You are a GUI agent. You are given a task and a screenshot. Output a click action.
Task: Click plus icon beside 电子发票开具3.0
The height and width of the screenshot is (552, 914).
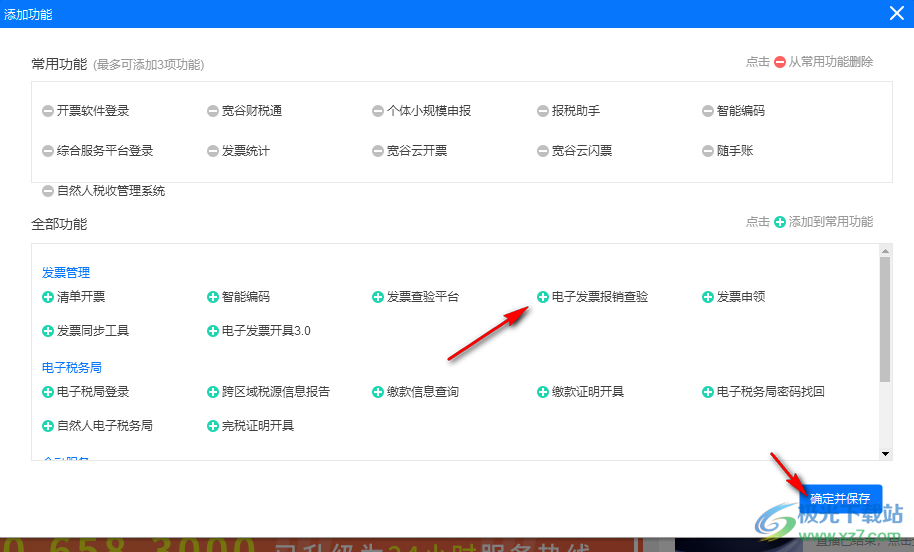213,331
